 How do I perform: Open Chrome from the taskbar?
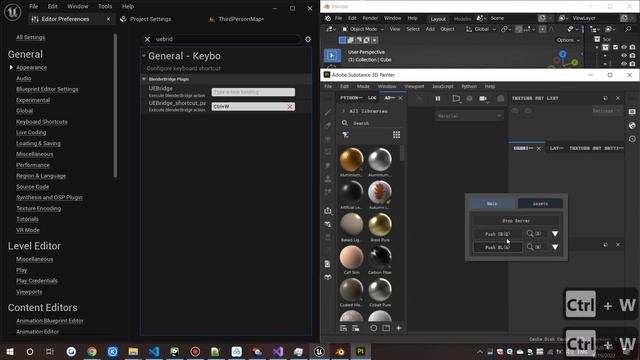click(92, 351)
